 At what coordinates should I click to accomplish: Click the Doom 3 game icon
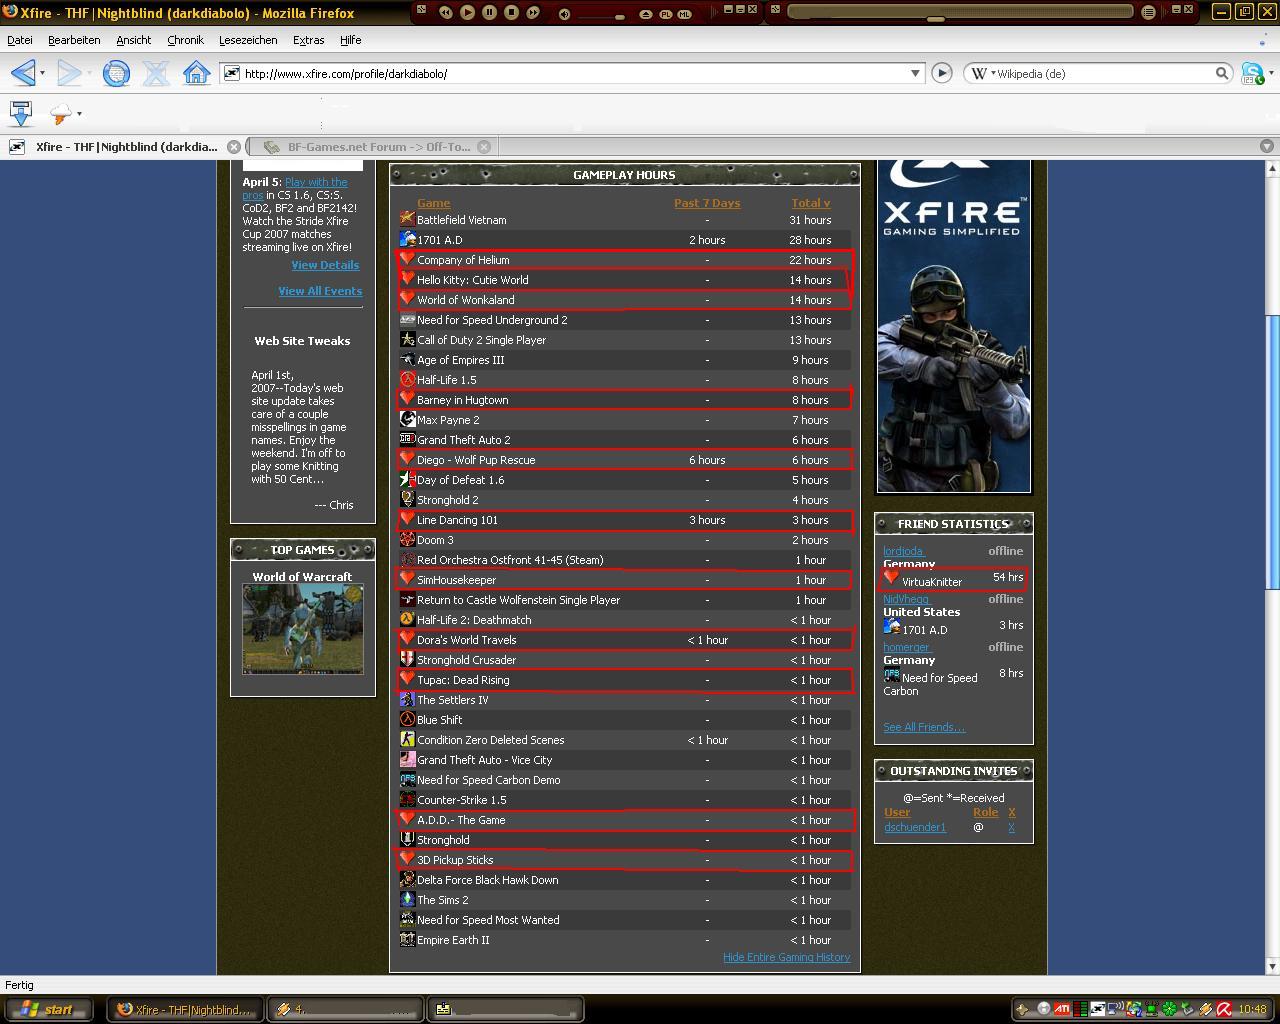[407, 539]
